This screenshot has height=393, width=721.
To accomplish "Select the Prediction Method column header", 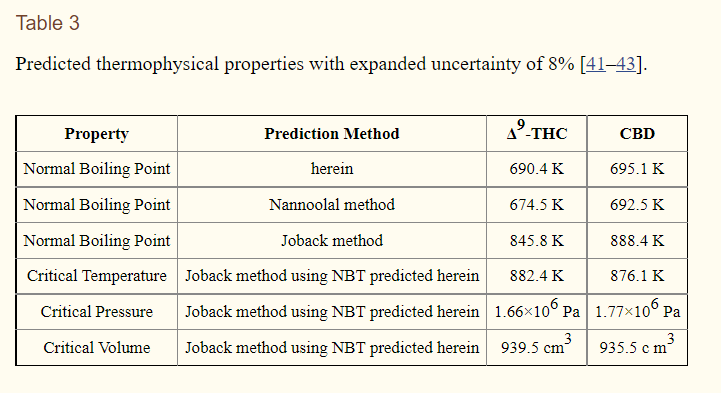I will click(332, 134).
